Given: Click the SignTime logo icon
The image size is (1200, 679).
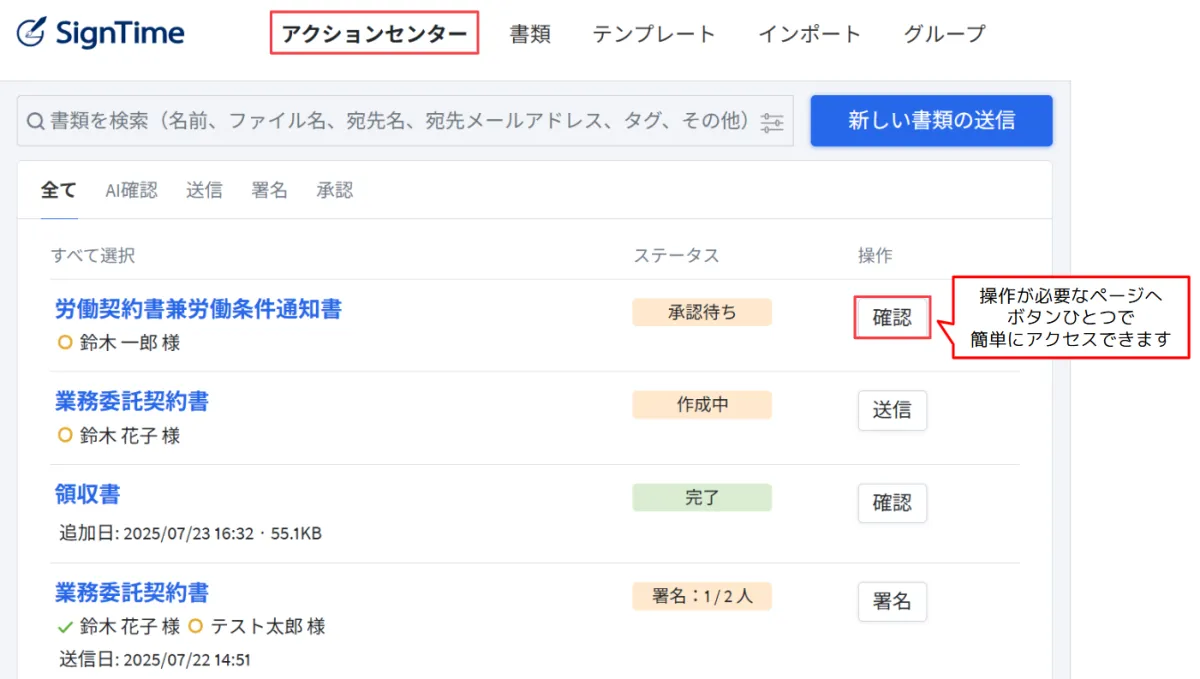Looking at the screenshot, I should coord(32,32).
